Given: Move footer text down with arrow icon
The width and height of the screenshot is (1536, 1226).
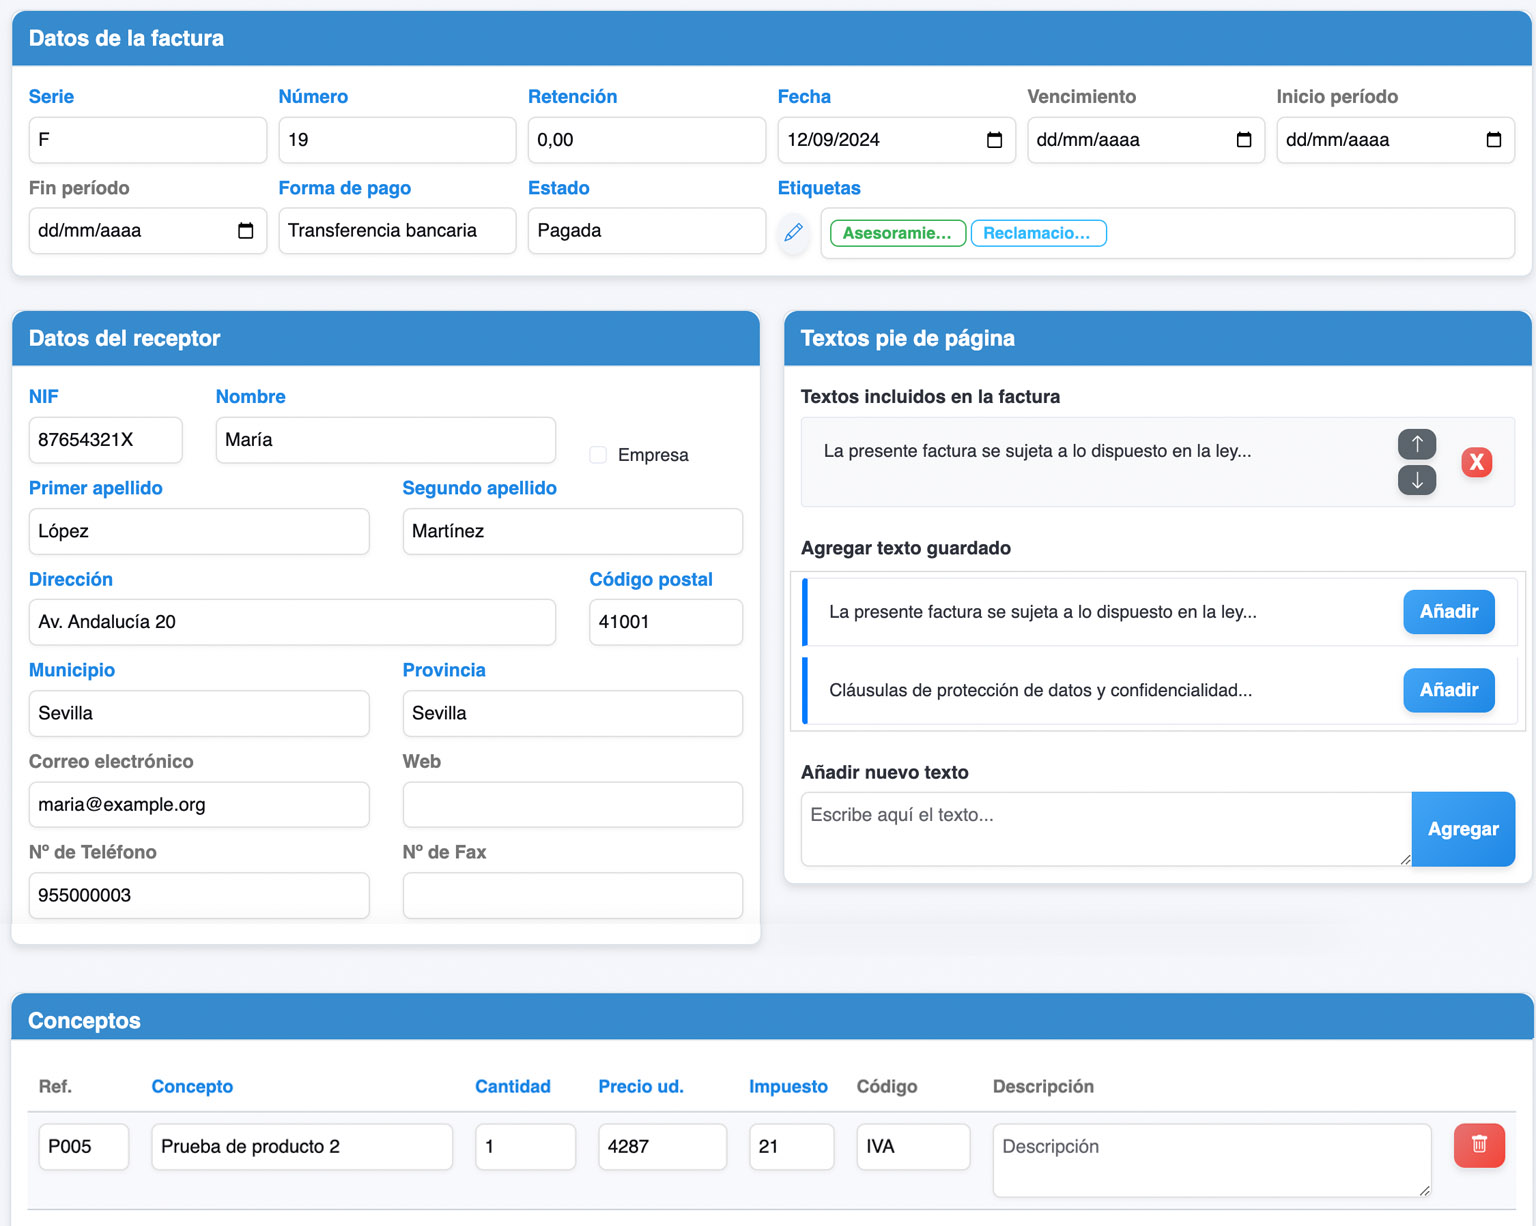Looking at the screenshot, I should [x=1416, y=480].
